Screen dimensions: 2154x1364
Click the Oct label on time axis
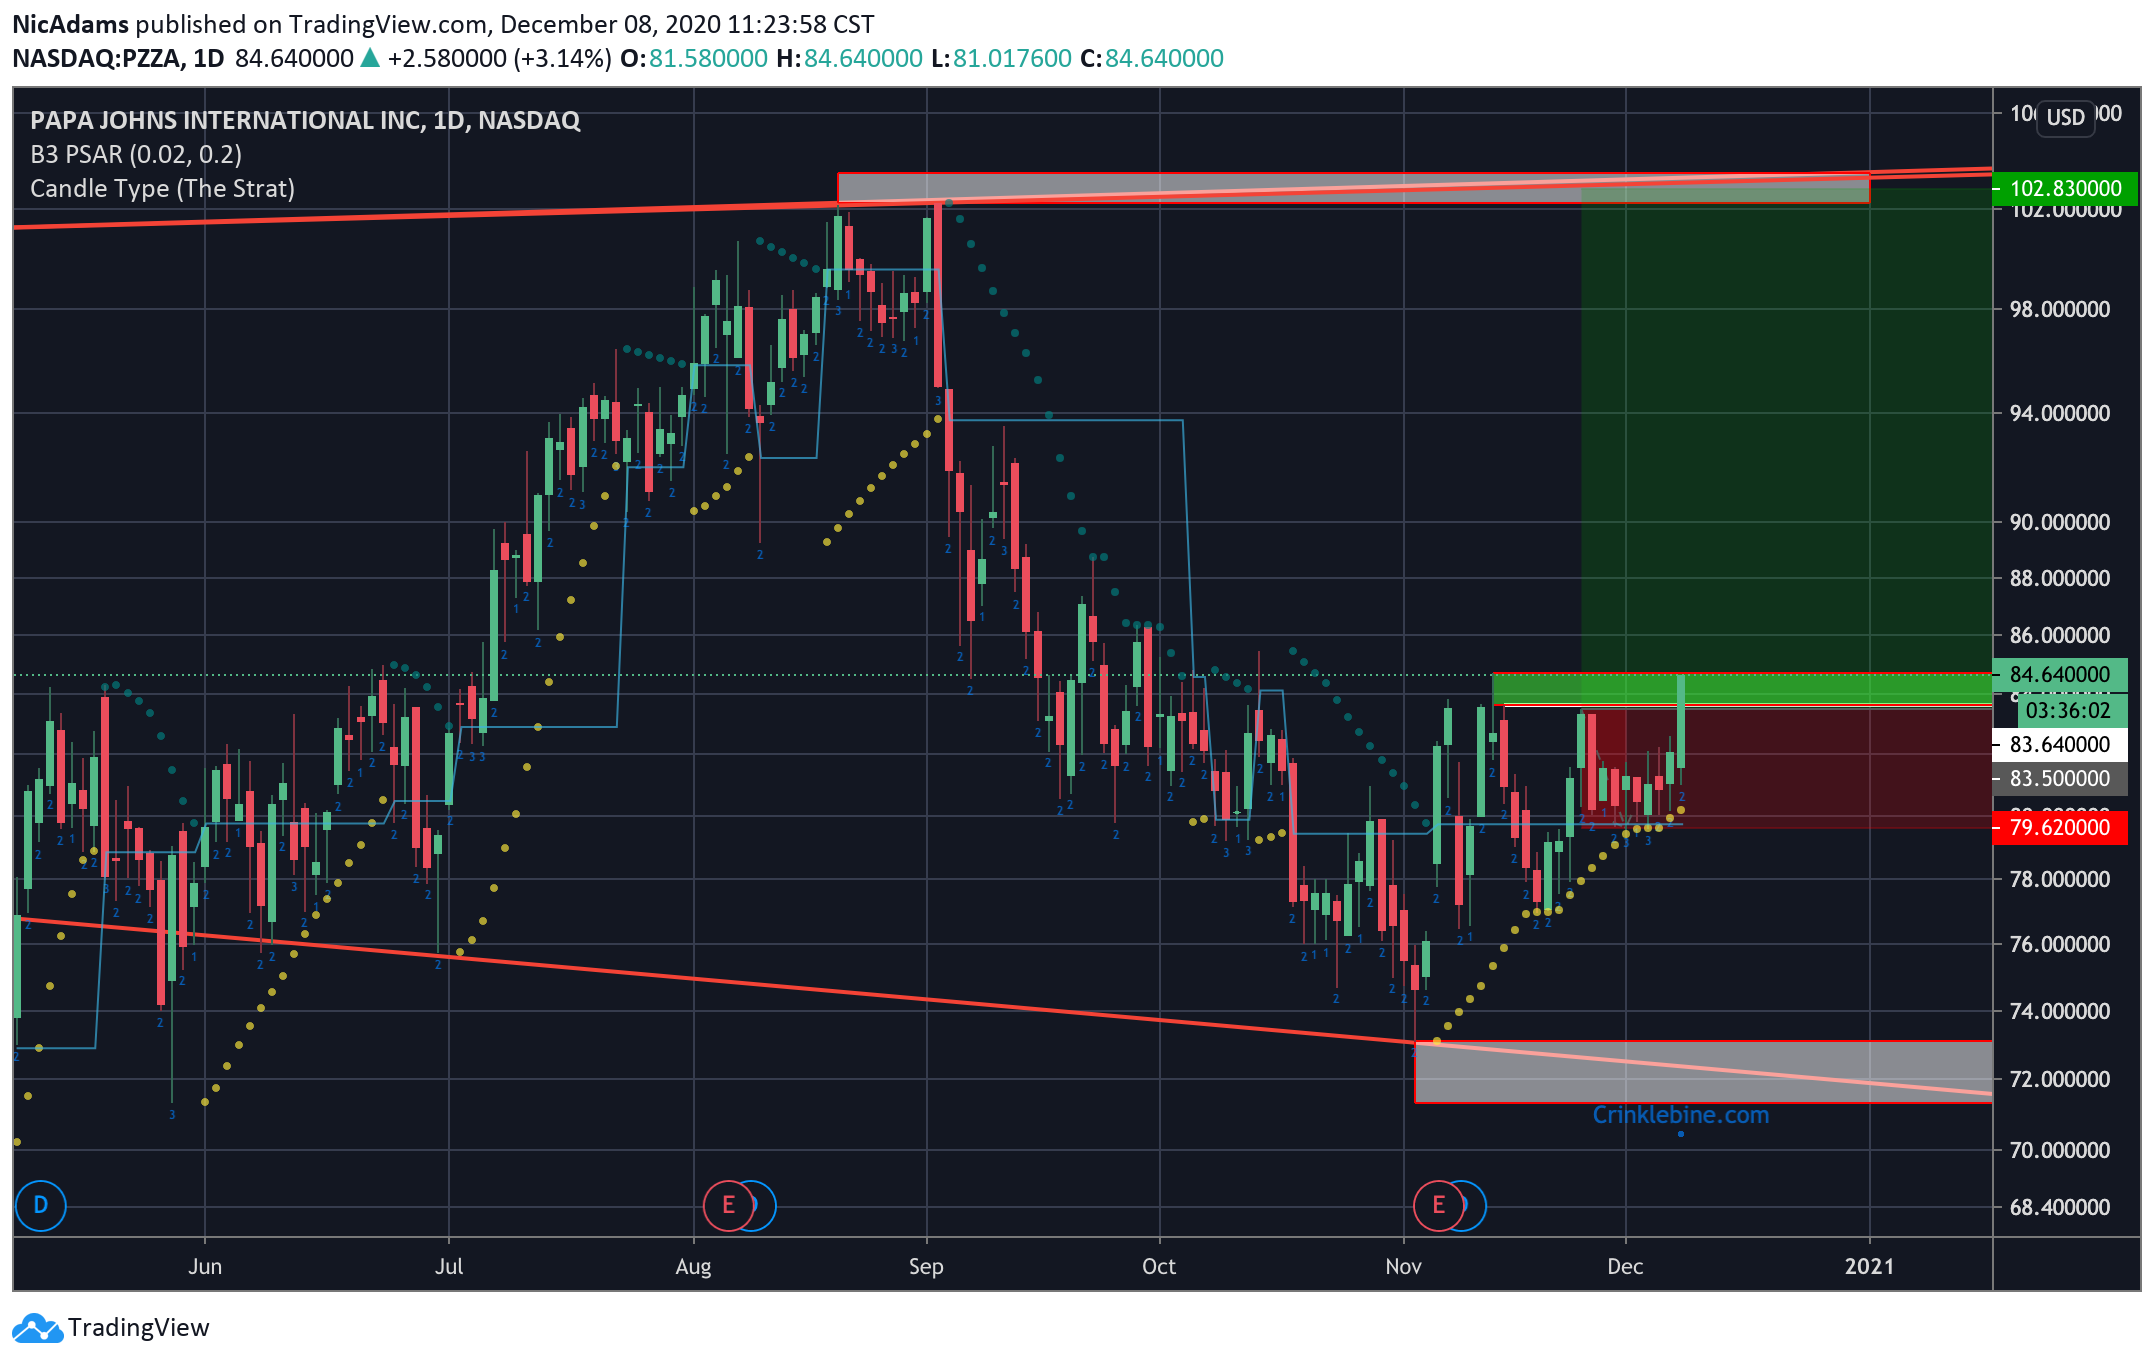(x=1159, y=1267)
